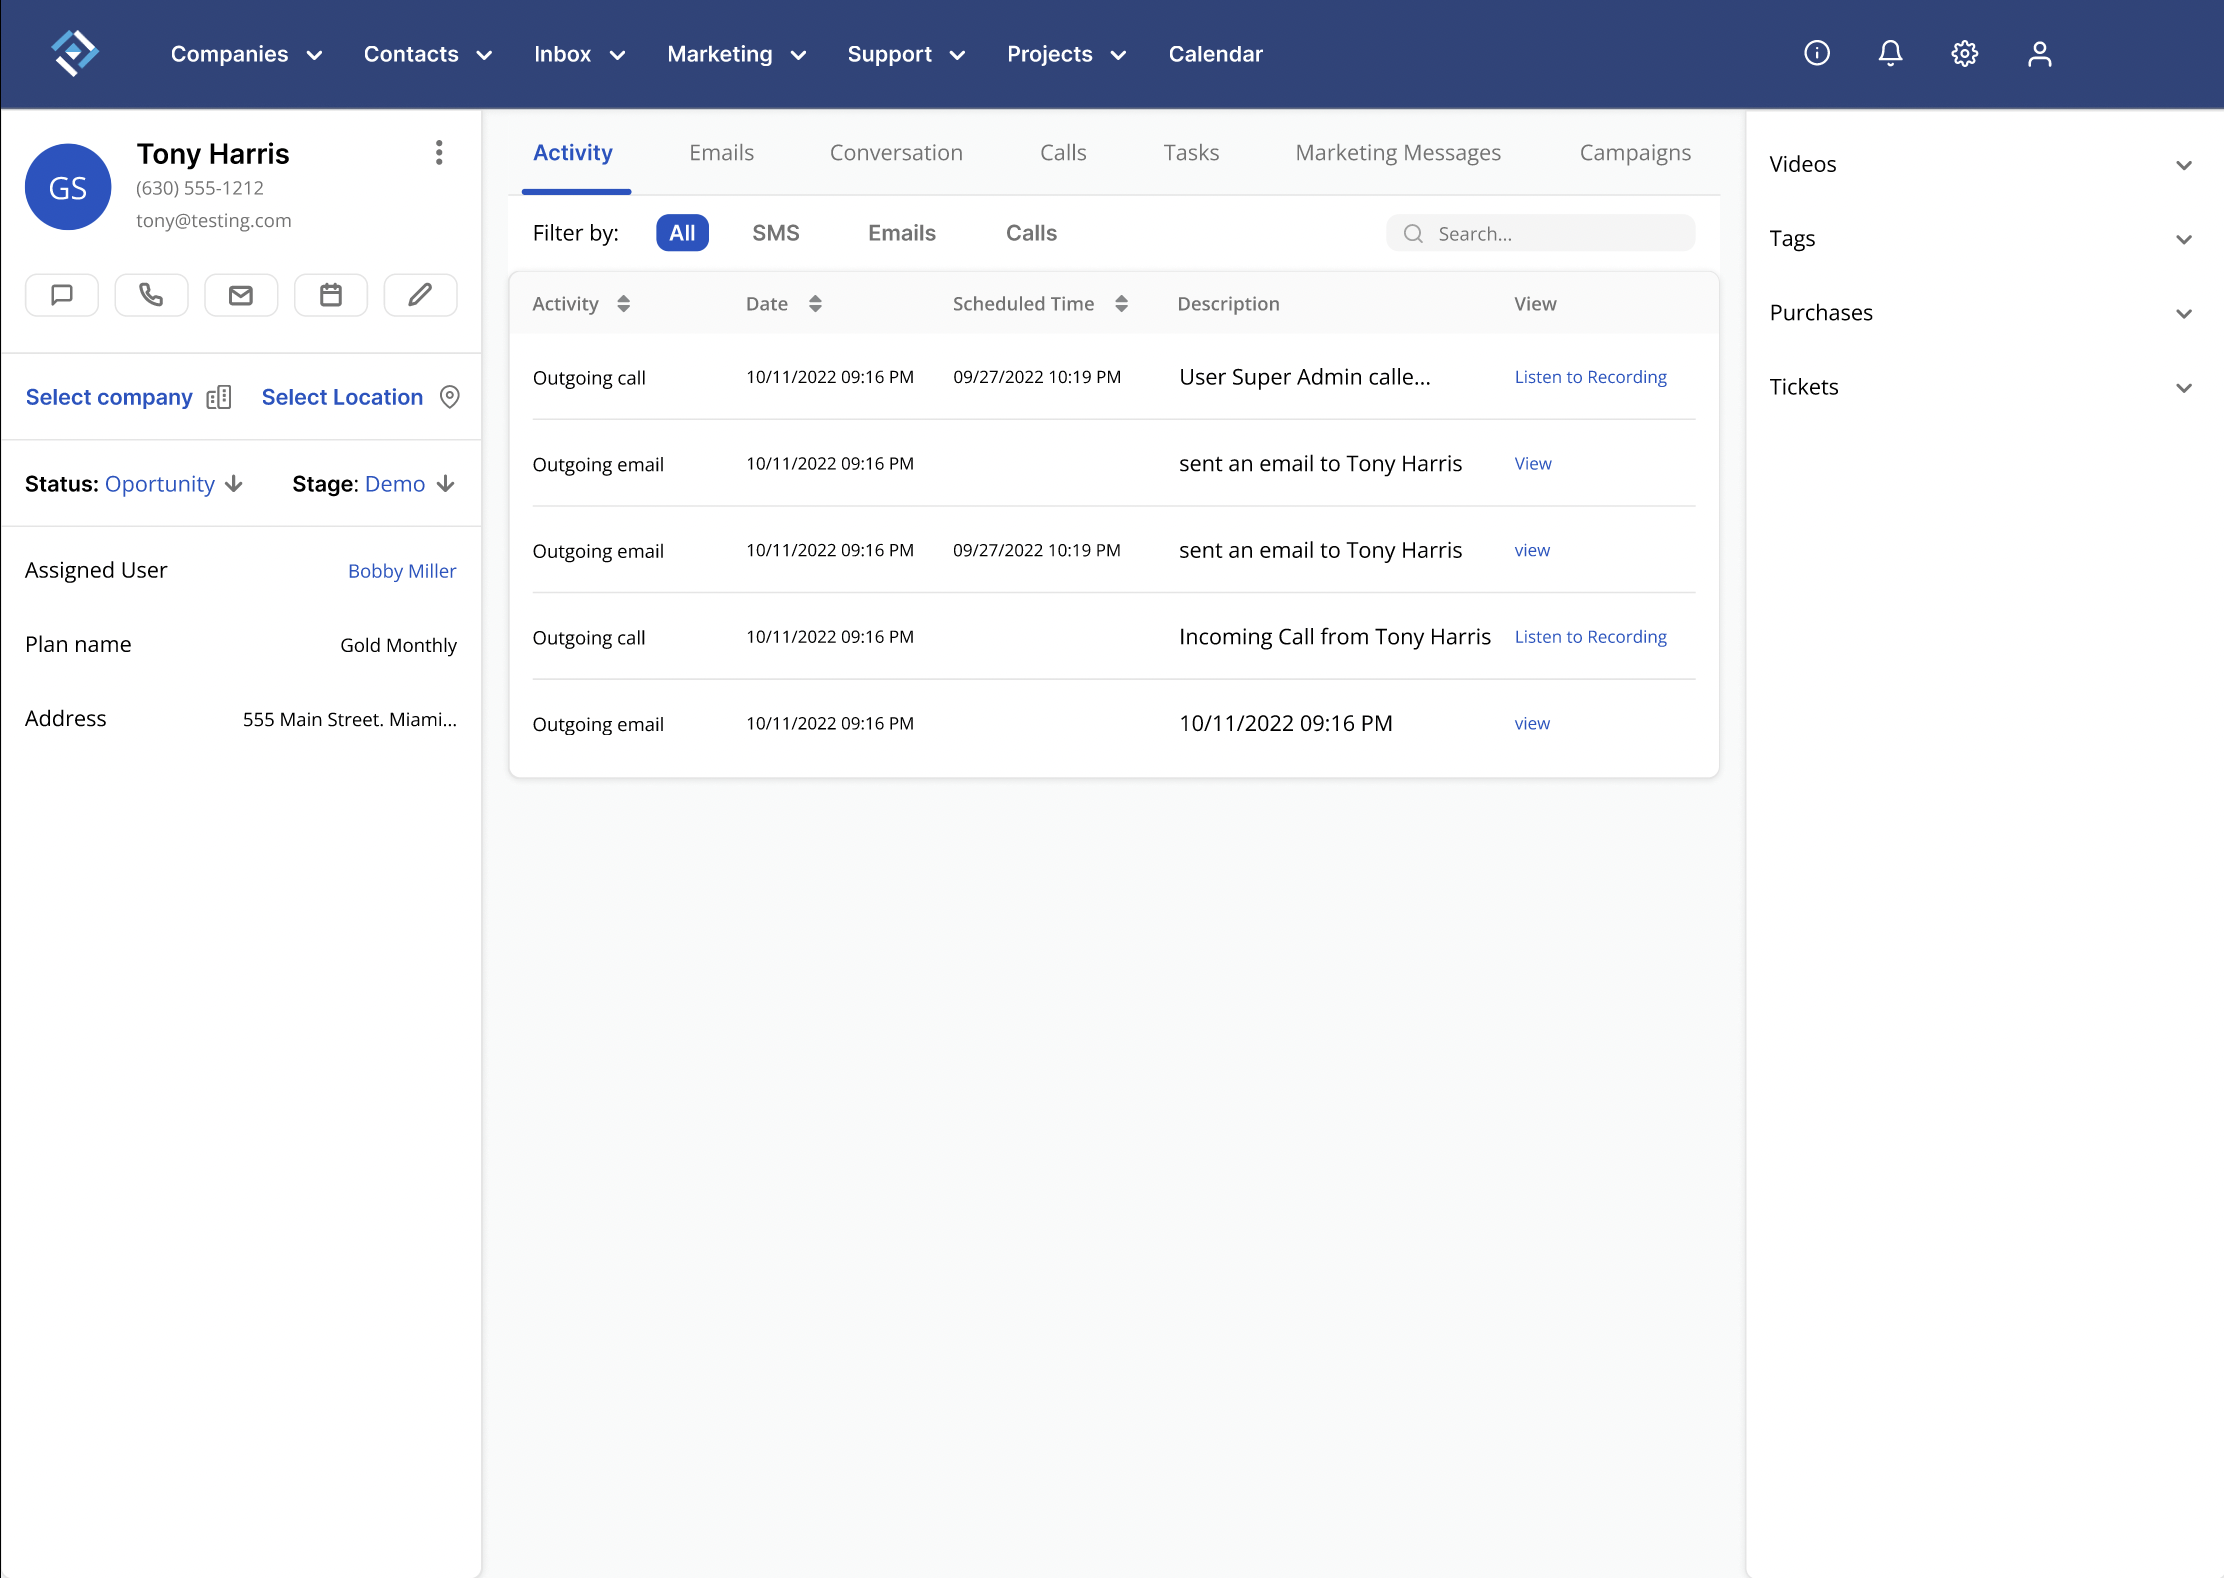Open the Calendar menu item
The image size is (2224, 1578).
tap(1216, 54)
